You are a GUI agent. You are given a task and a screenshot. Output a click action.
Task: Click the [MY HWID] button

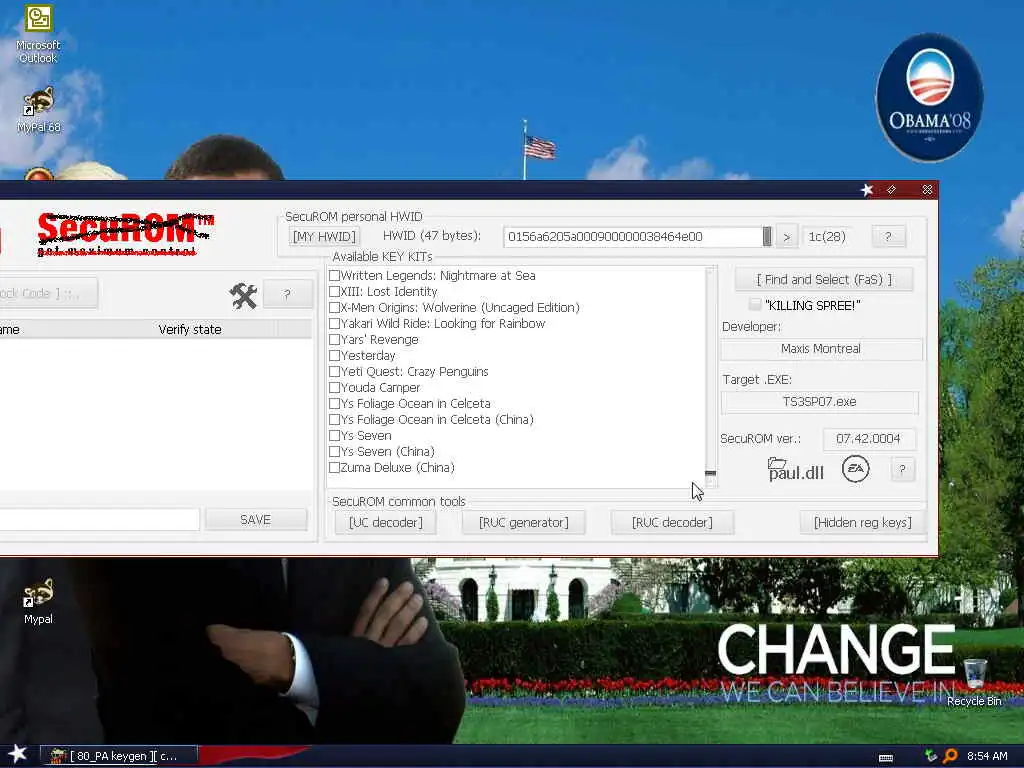[x=324, y=236]
